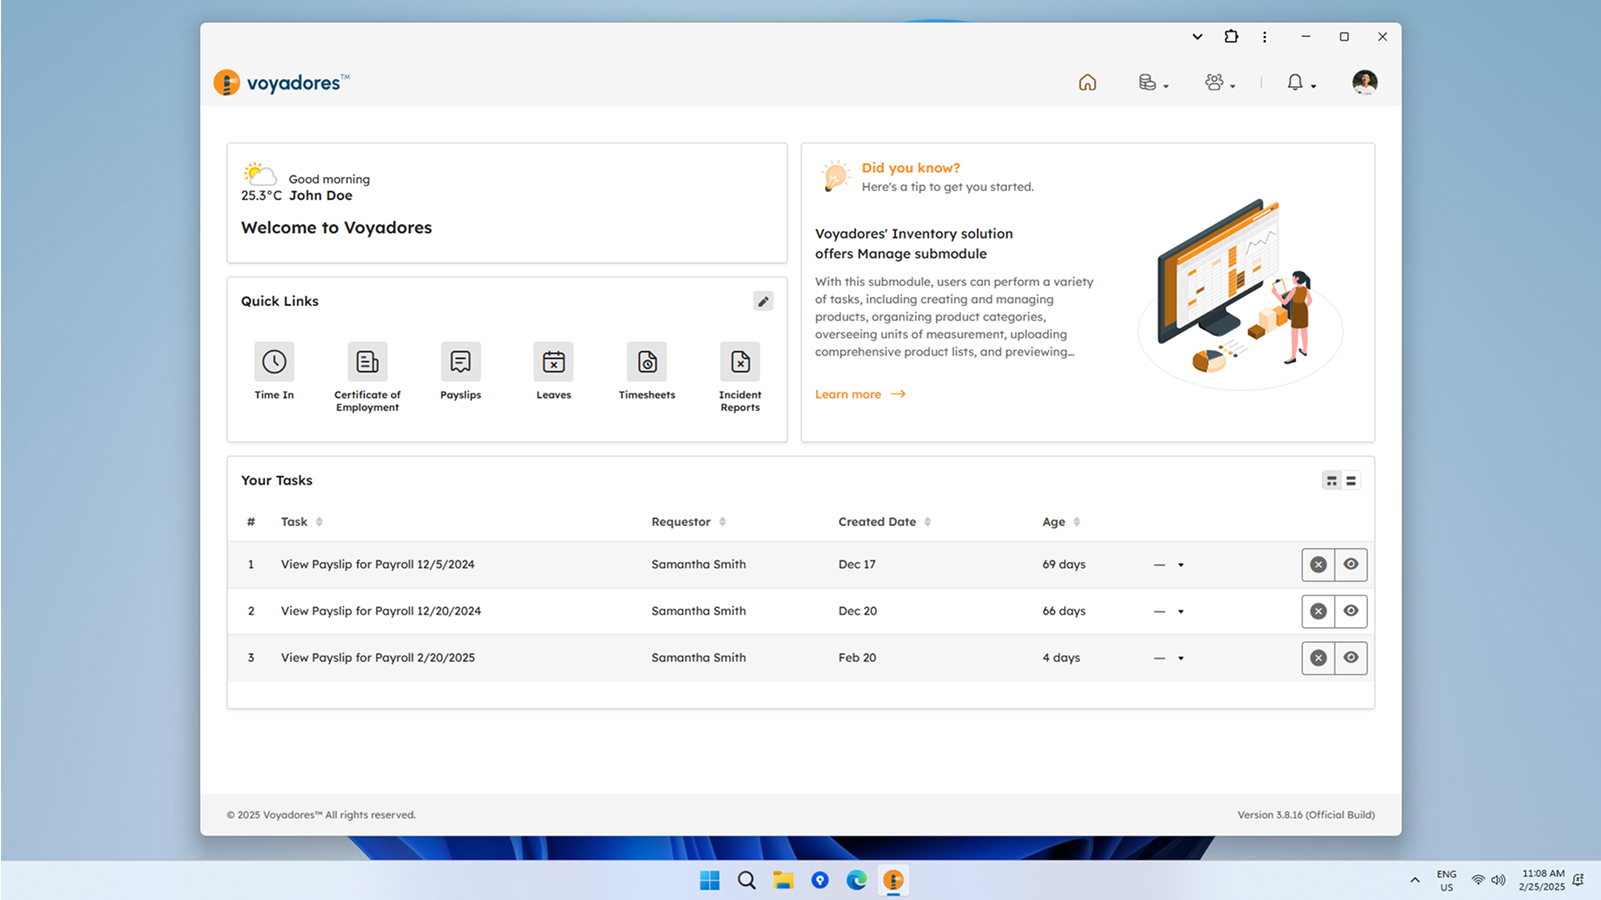Open the Timesheets quick link
Image resolution: width=1601 pixels, height=900 pixels.
647,371
